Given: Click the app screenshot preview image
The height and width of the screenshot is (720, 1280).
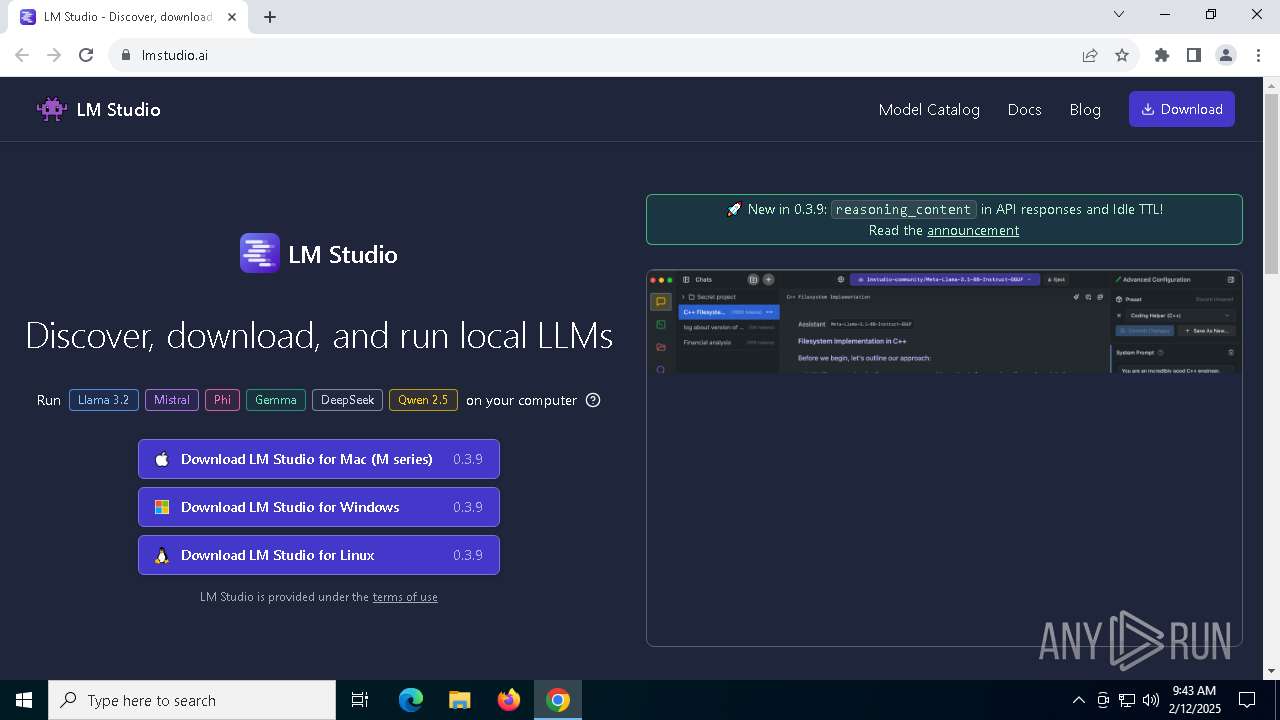Looking at the screenshot, I should pyautogui.click(x=944, y=458).
